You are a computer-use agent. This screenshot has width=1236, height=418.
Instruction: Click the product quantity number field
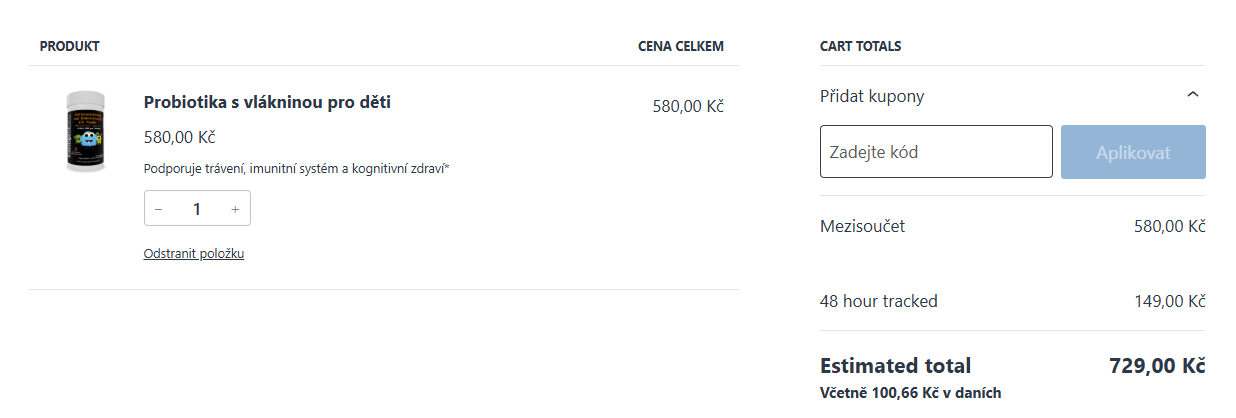point(197,209)
